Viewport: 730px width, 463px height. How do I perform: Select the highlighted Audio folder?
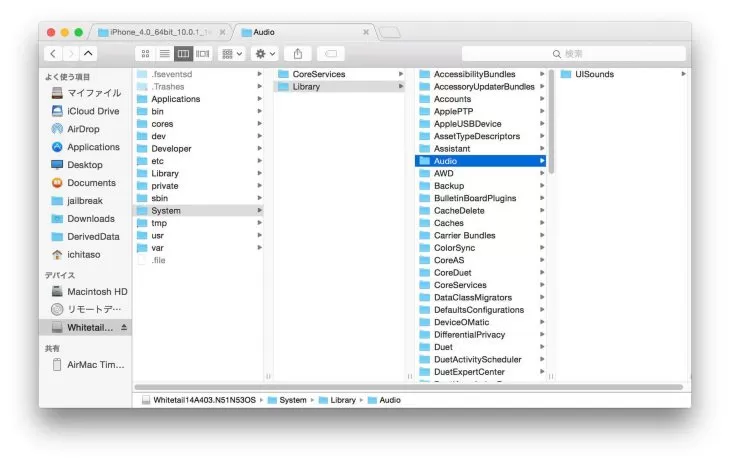pos(481,161)
